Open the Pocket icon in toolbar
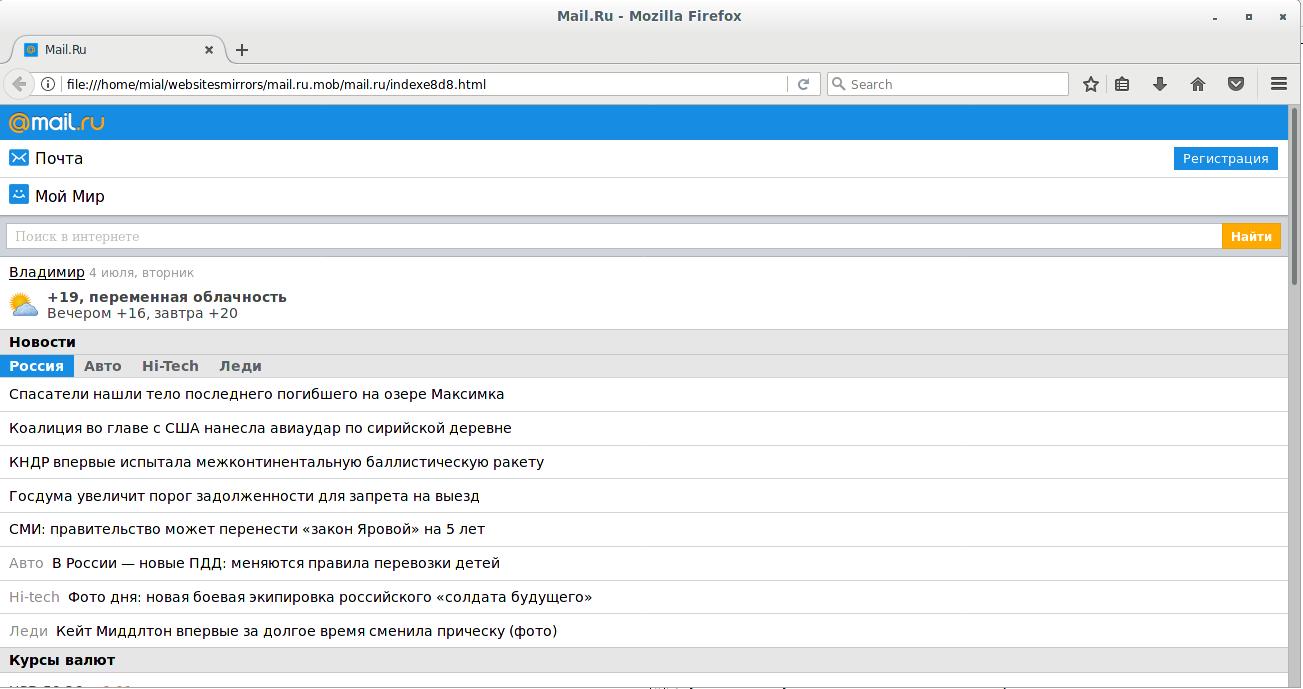This screenshot has height=689, width=1303. point(1236,84)
